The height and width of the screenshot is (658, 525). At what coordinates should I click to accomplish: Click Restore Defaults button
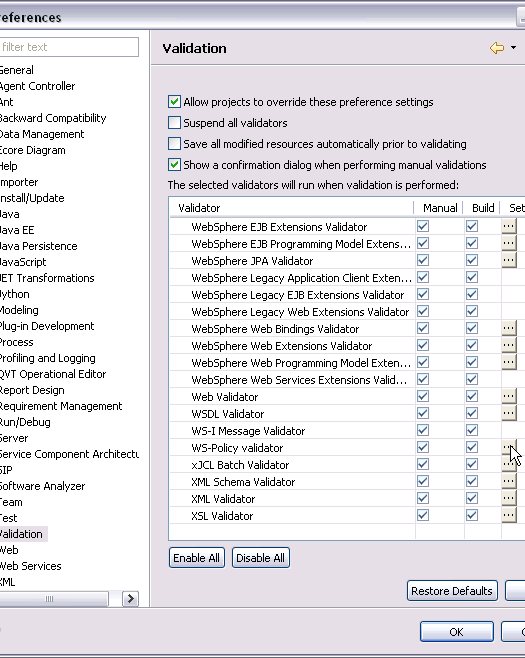pos(452,591)
